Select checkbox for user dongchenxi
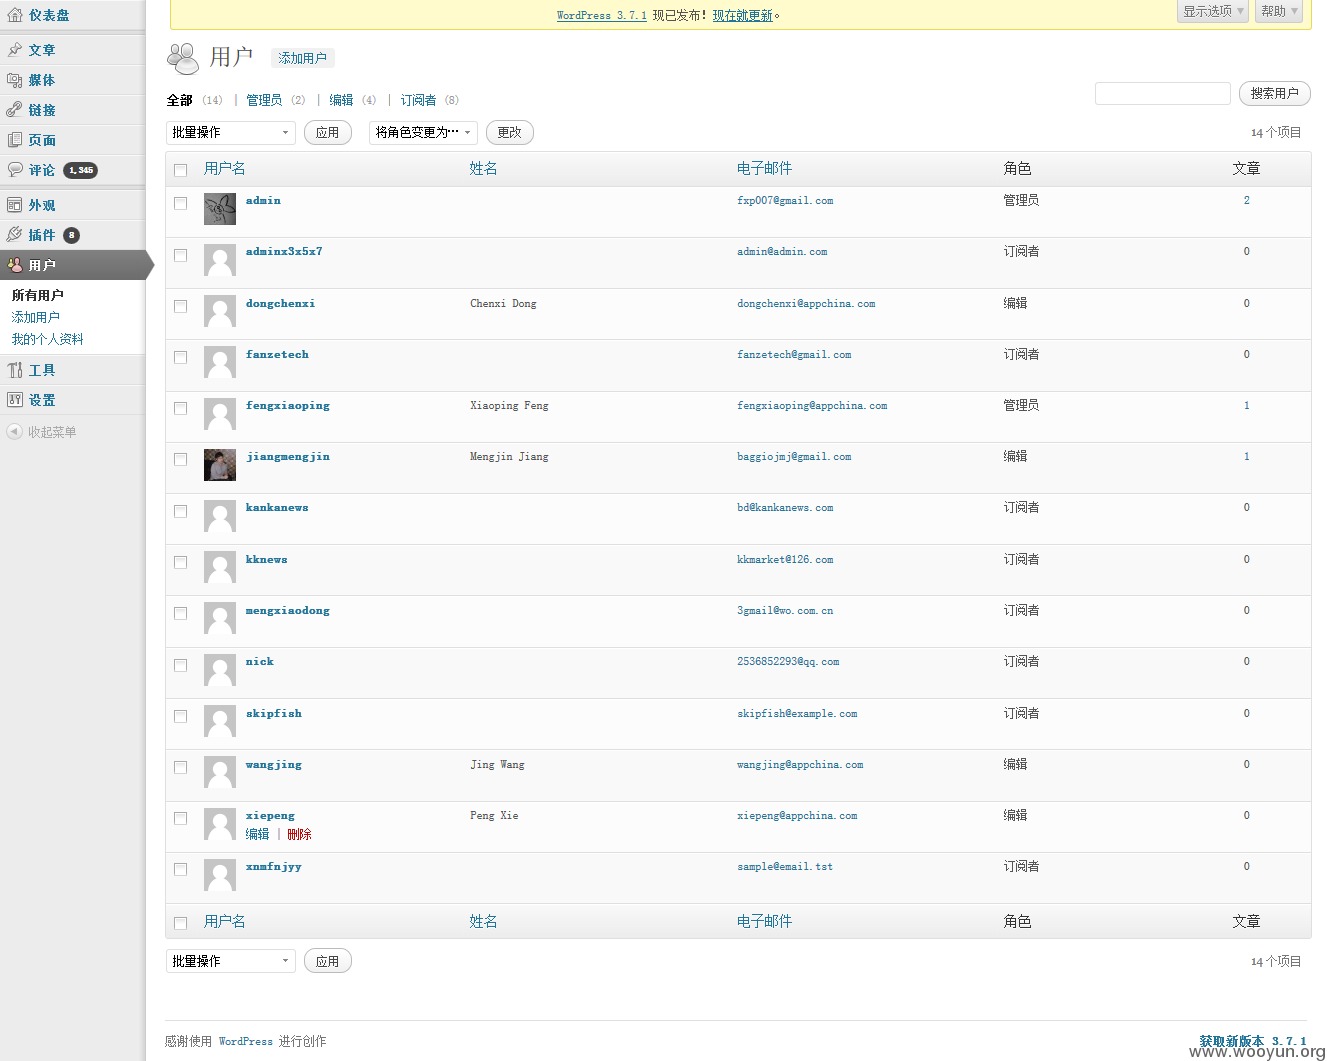 coord(181,306)
